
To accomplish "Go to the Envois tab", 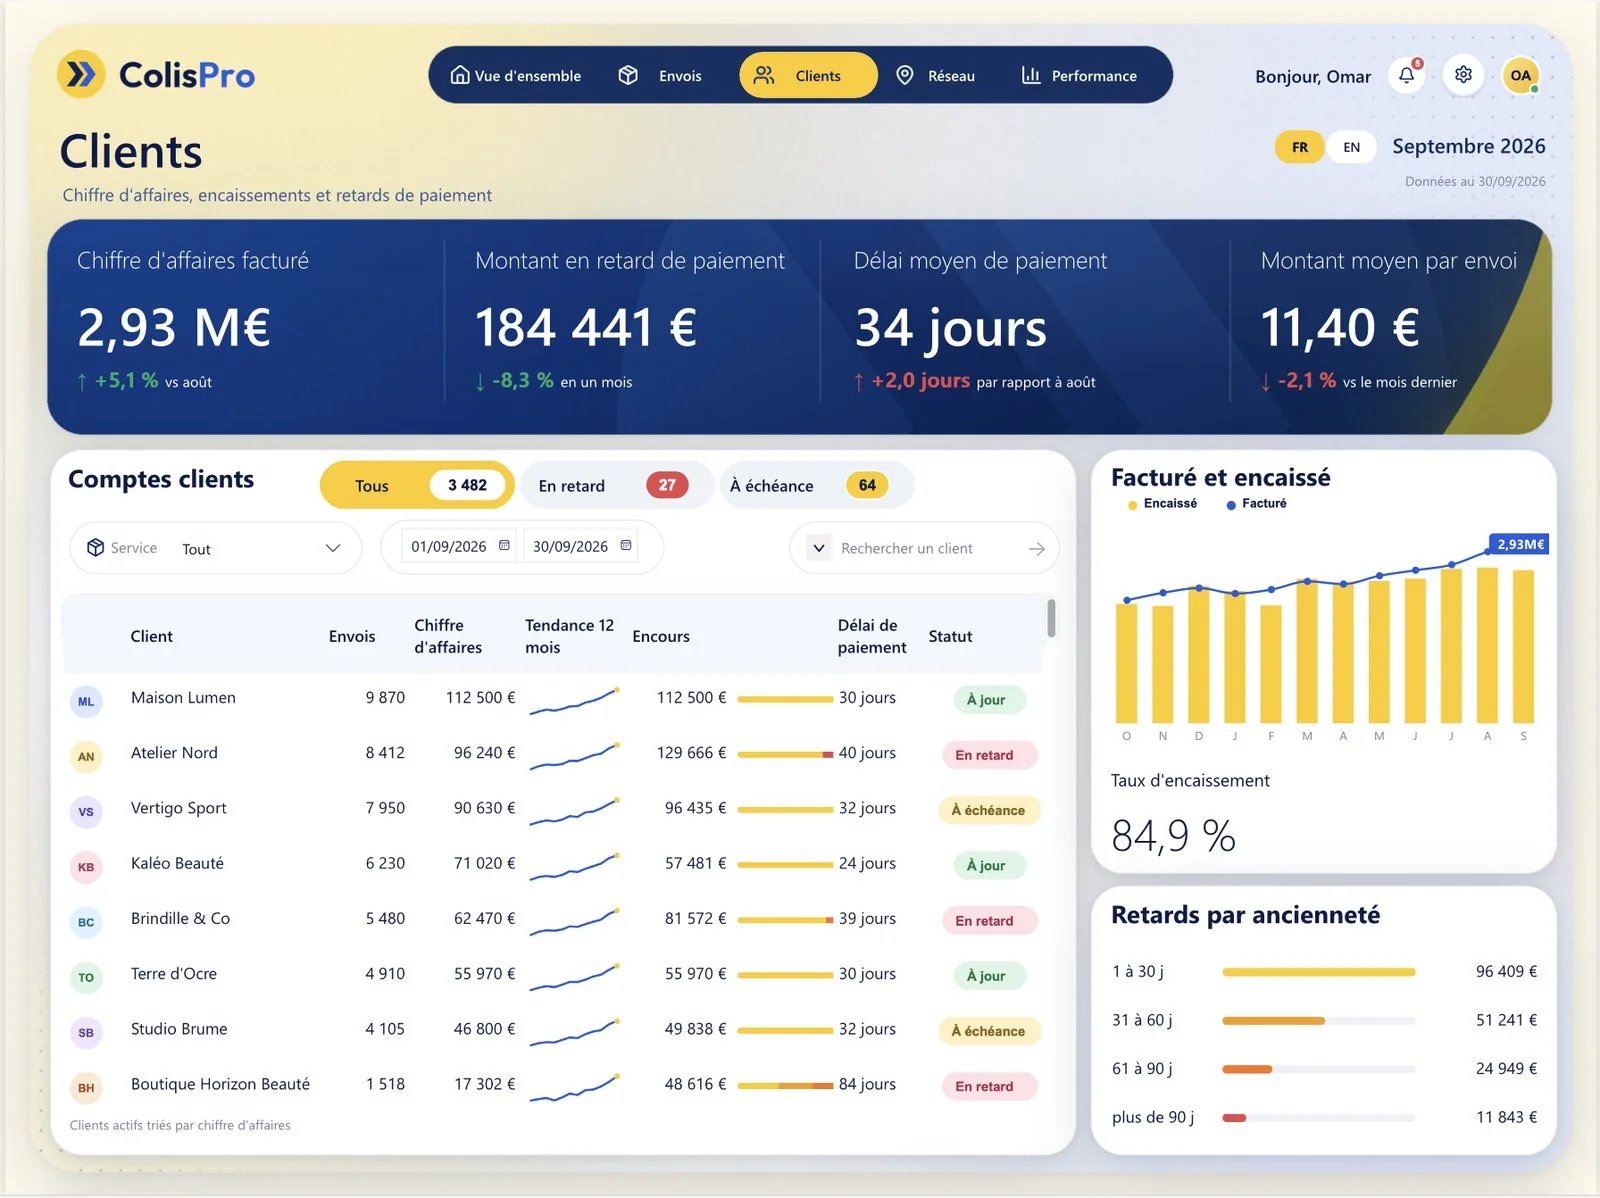I will point(660,75).
